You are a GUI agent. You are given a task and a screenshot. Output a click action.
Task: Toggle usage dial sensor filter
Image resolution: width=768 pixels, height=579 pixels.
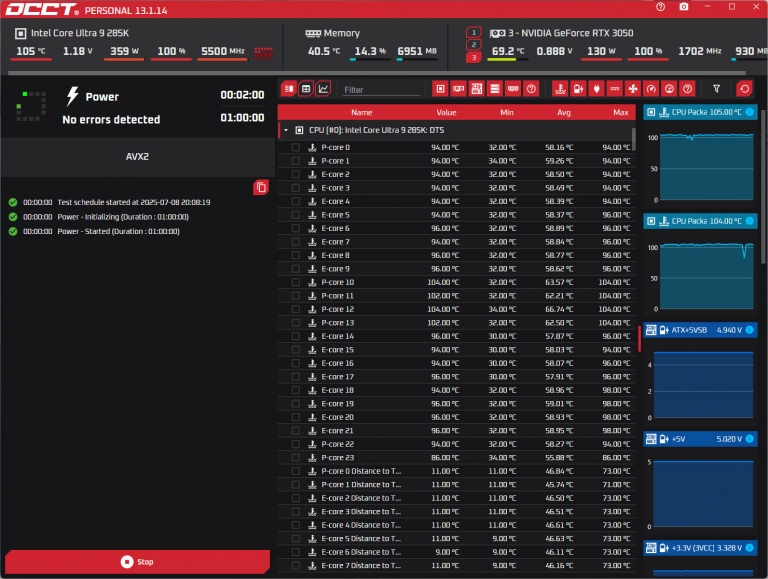pyautogui.click(x=669, y=89)
